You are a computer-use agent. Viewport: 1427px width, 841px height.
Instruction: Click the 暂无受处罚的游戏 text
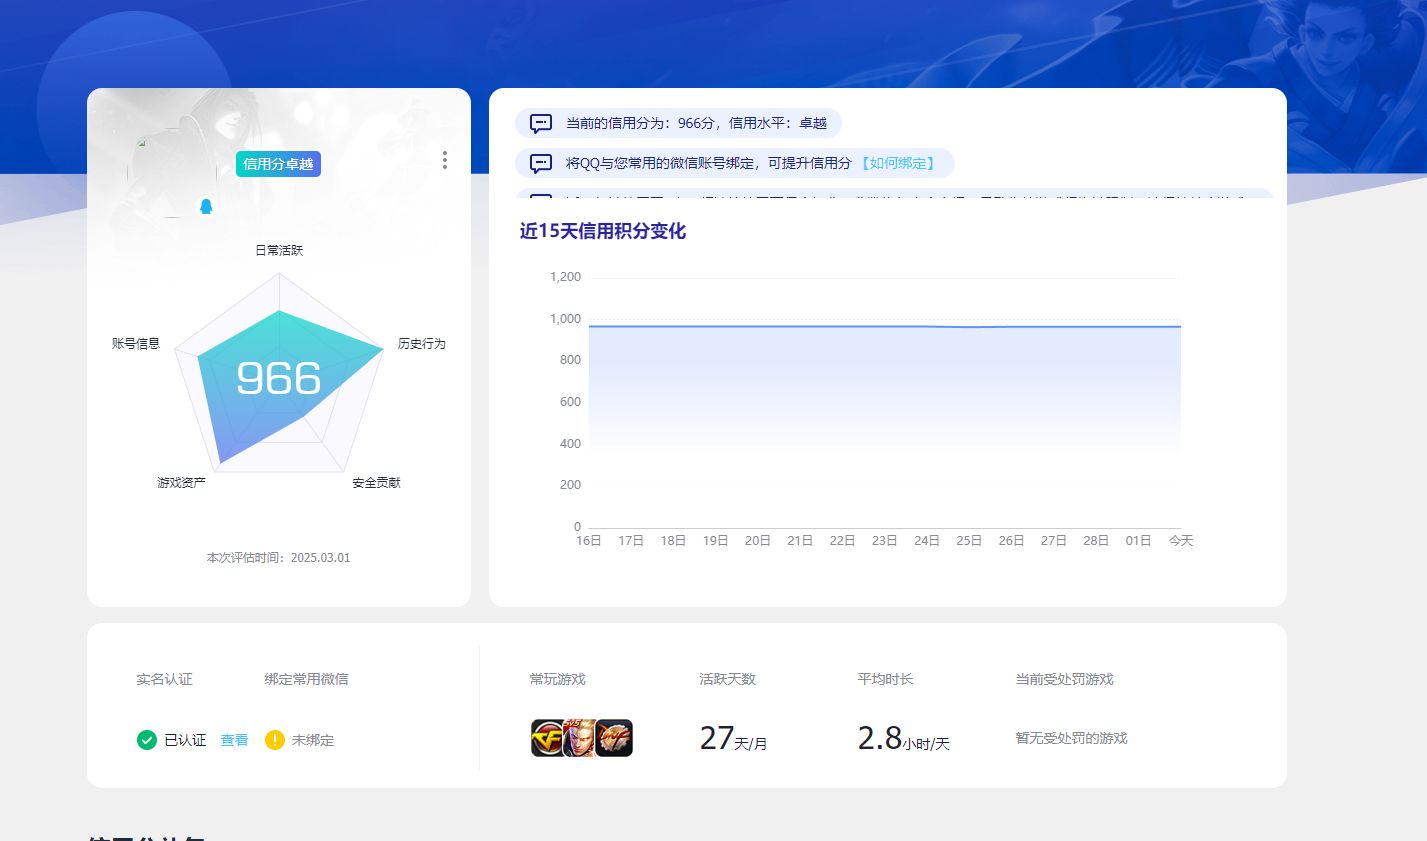pyautogui.click(x=1072, y=738)
